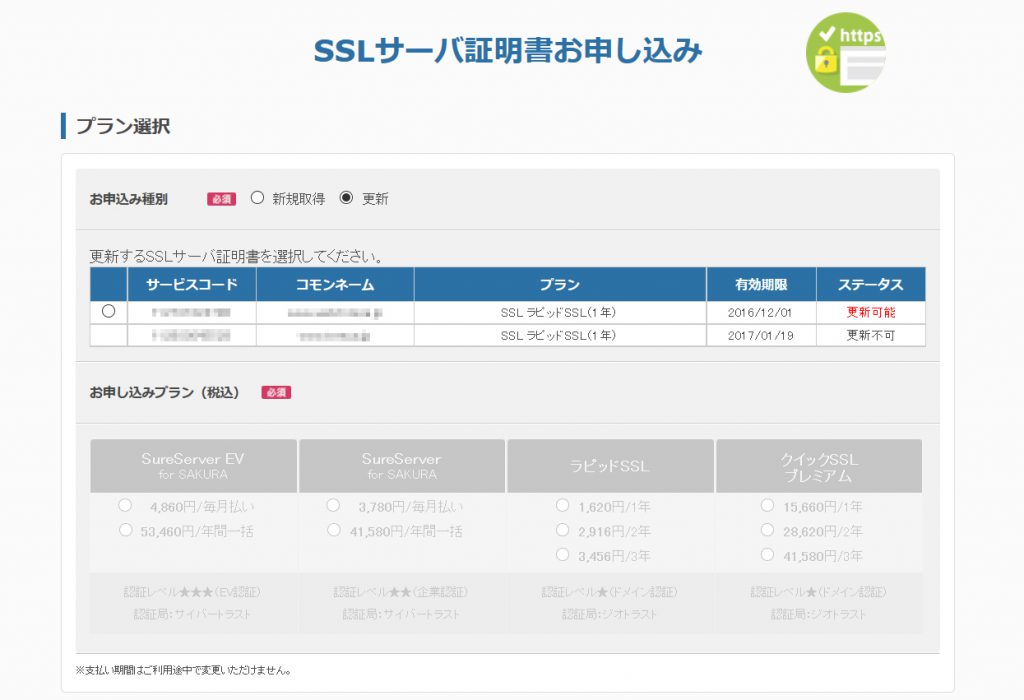Pick クイックSSL プレミアム 41,580円/3年 plan
1024x700 pixels.
tap(767, 555)
